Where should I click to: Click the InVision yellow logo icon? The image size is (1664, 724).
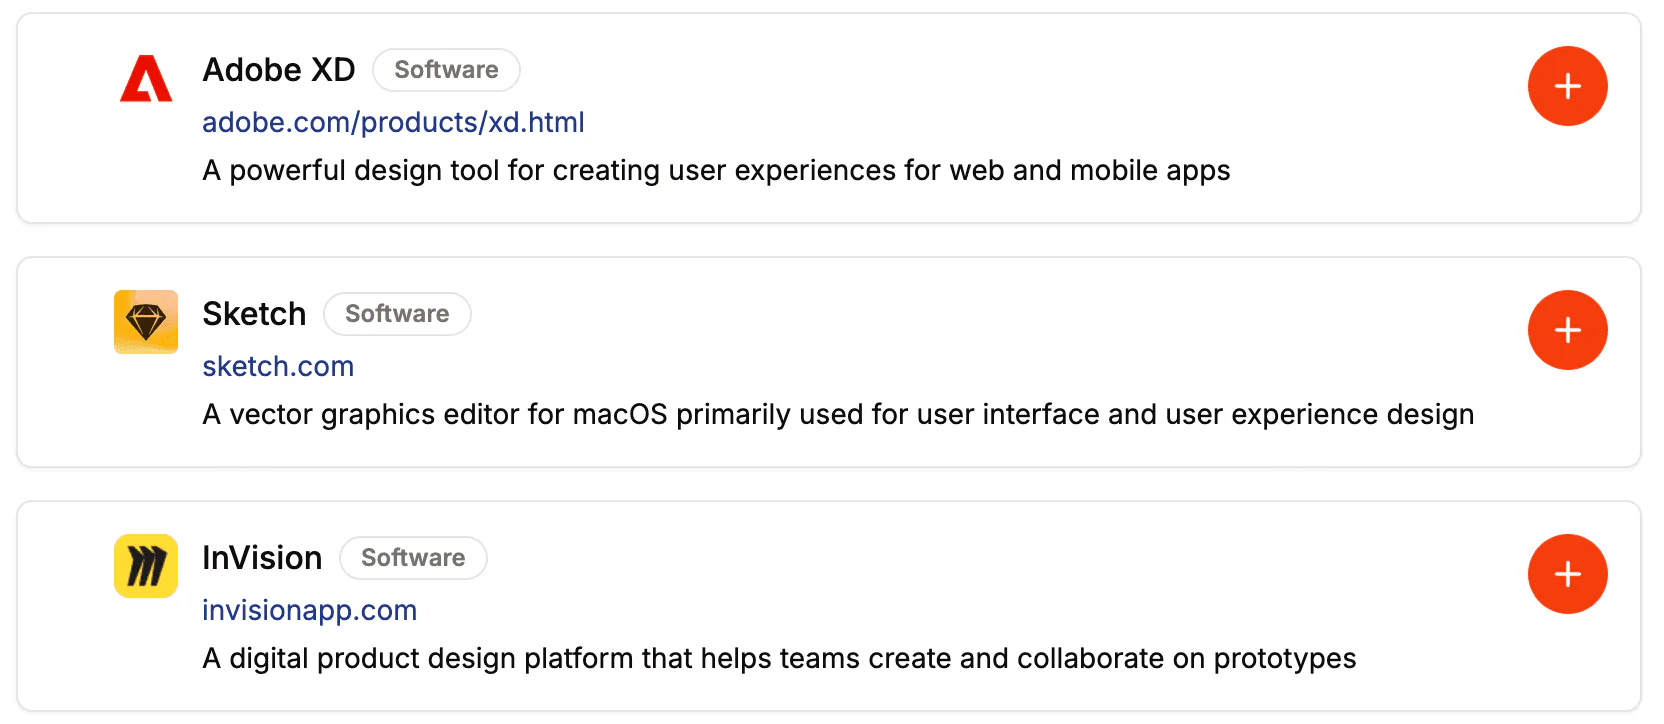146,566
